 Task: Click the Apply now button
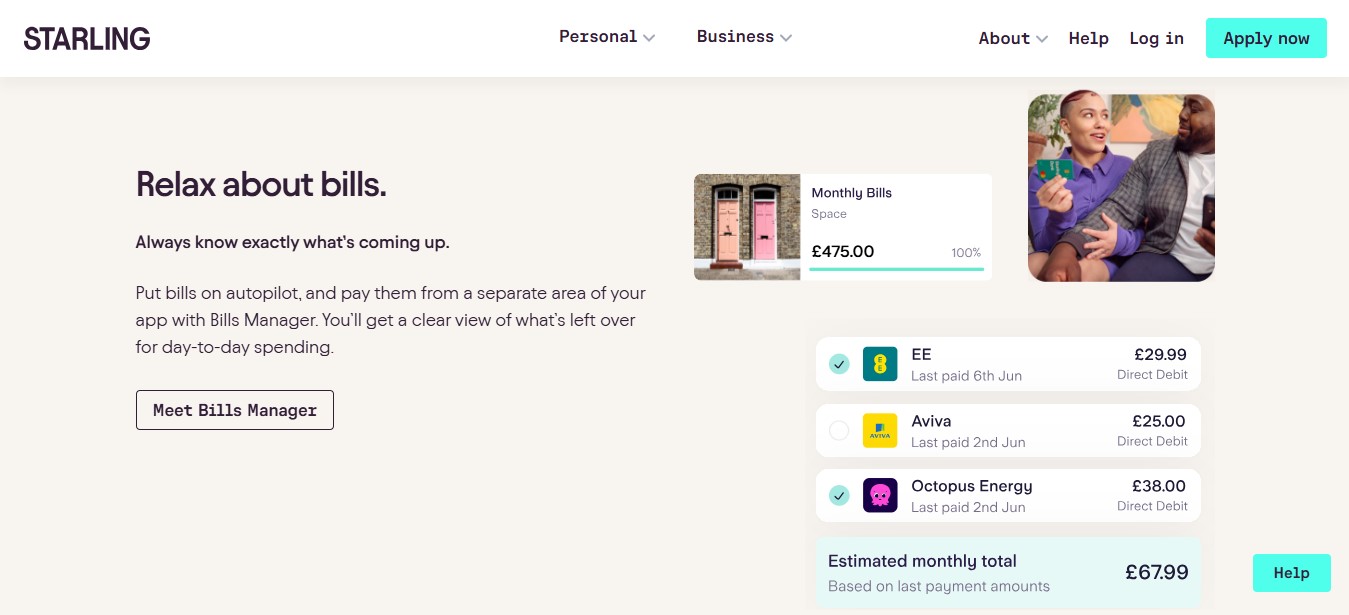tap(1266, 38)
